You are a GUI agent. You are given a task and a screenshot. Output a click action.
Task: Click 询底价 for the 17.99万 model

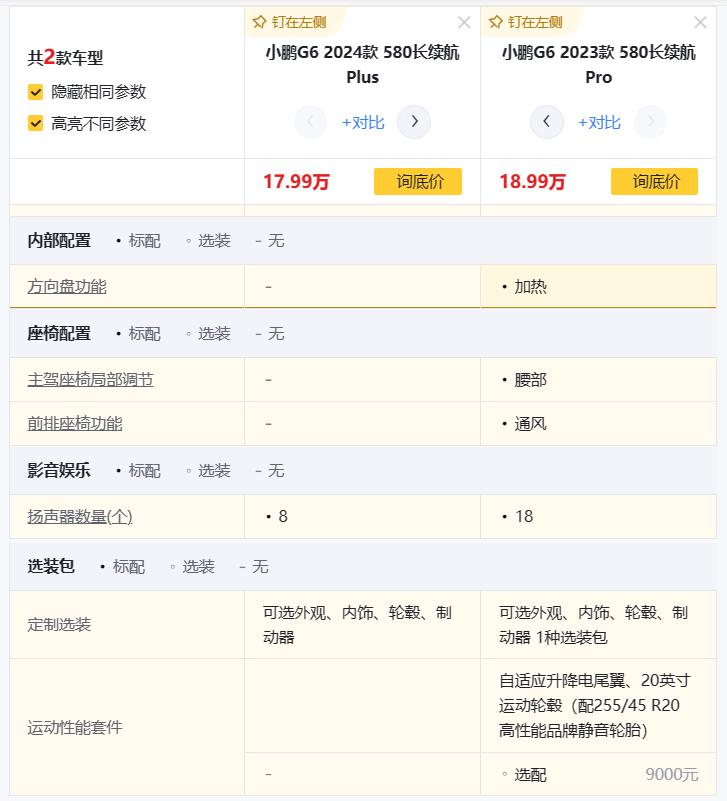[418, 181]
